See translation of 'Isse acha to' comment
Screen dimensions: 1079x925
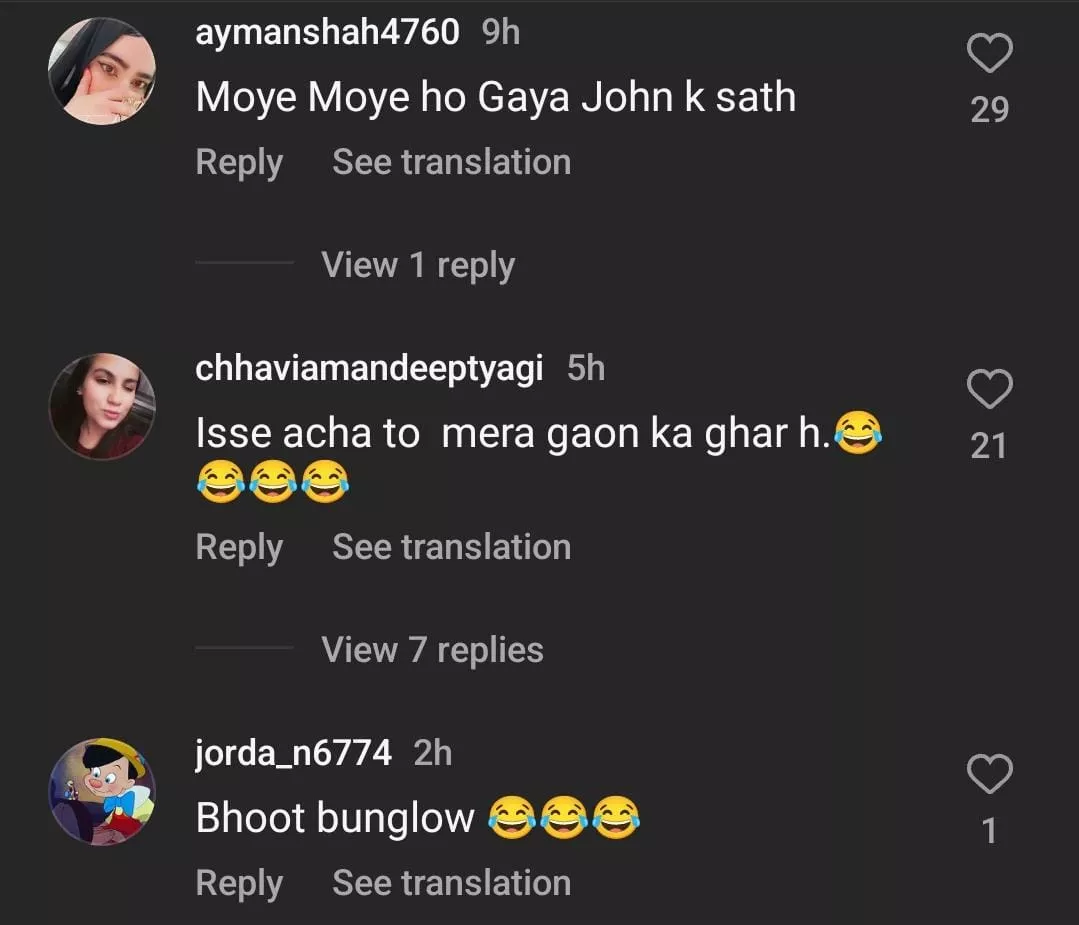pos(451,547)
